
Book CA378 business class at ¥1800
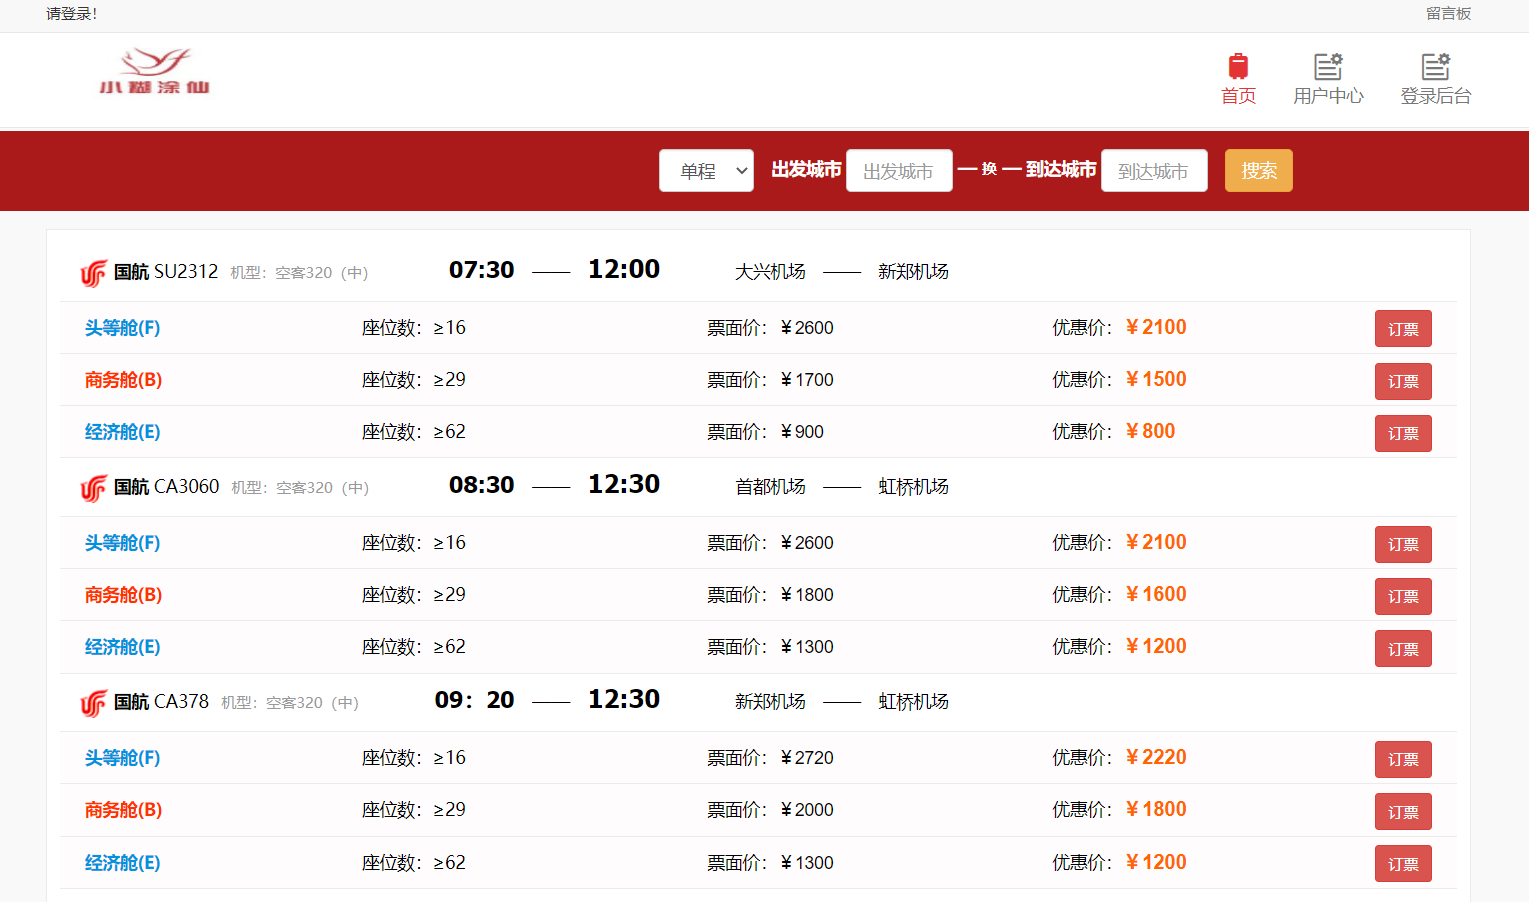point(1403,811)
